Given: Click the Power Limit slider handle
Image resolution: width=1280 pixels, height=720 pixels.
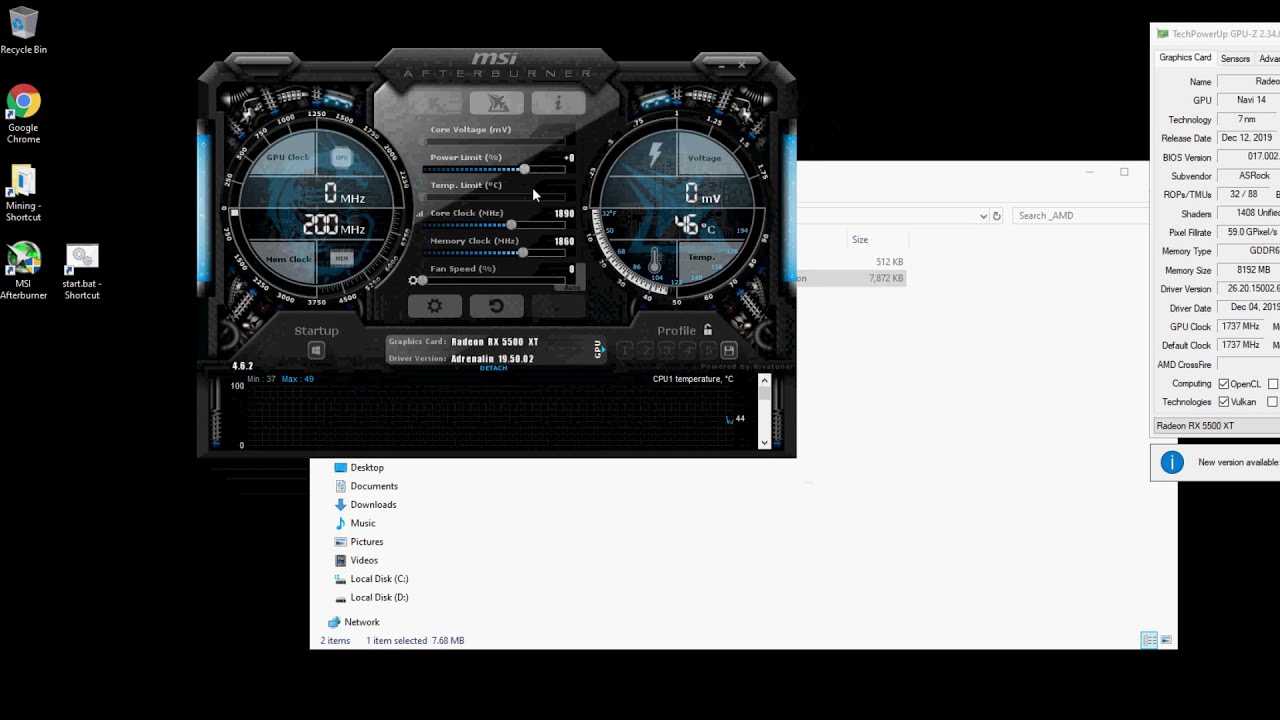Looking at the screenshot, I should pyautogui.click(x=524, y=169).
